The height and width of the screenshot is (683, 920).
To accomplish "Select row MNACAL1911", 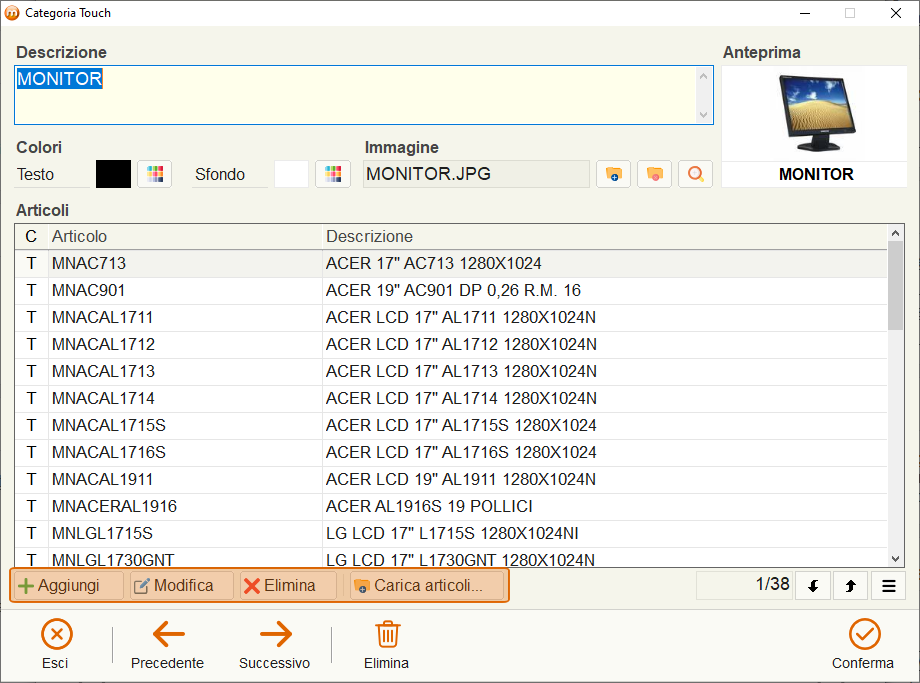I will click(451, 479).
